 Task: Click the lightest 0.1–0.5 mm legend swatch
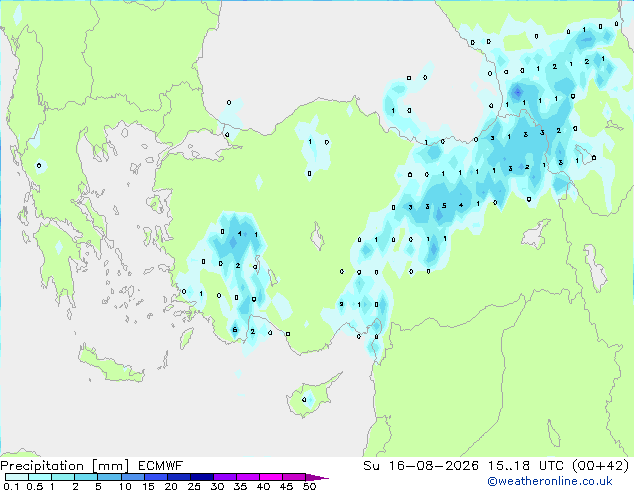pyautogui.click(x=17, y=477)
